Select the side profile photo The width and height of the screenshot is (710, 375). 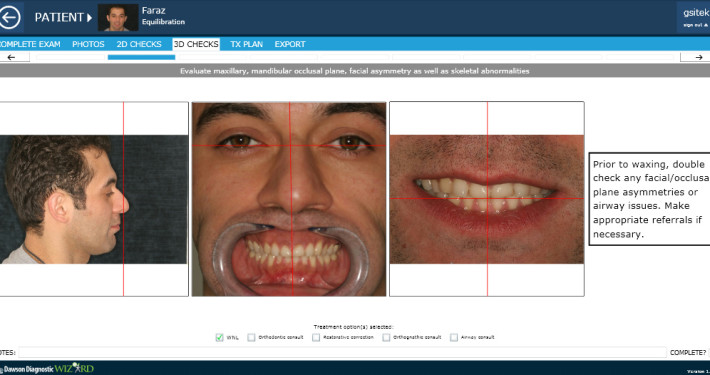coord(94,199)
